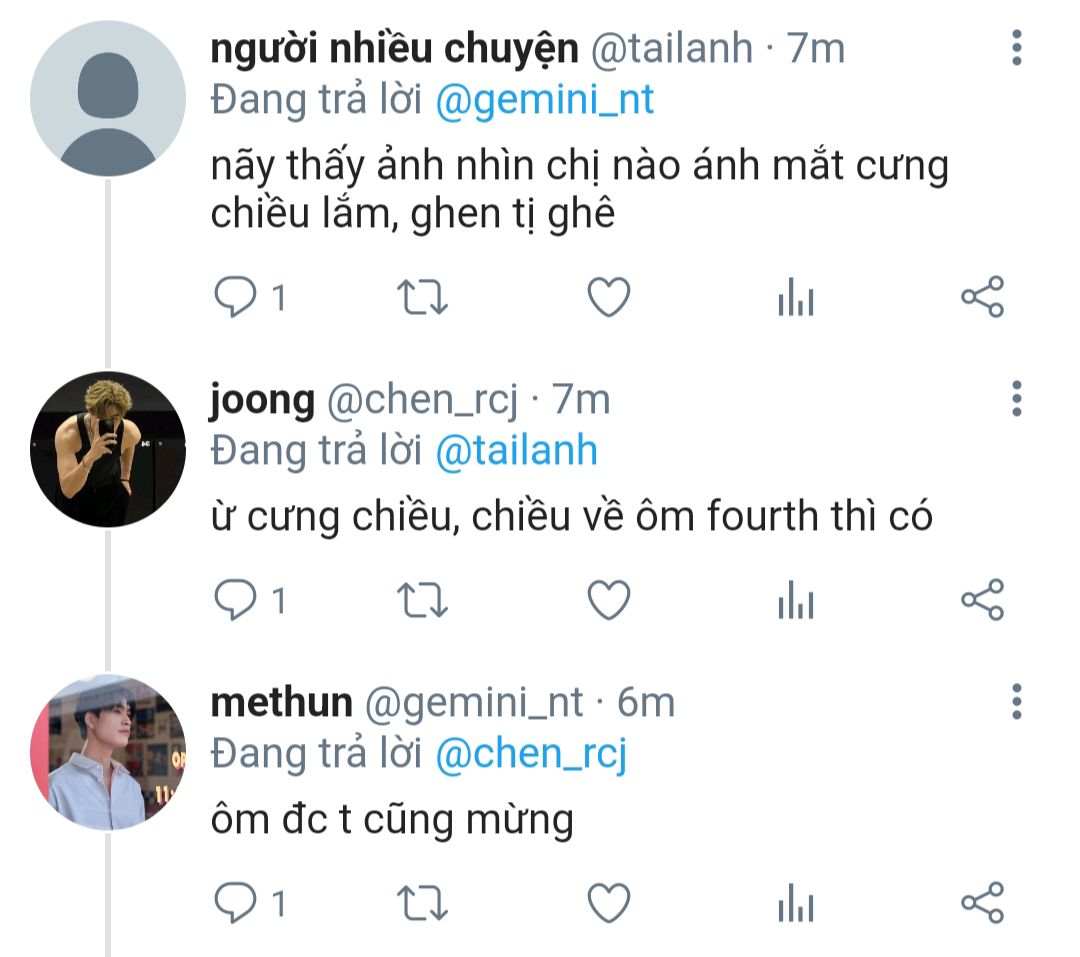Like joong's reply tweet

[609, 600]
